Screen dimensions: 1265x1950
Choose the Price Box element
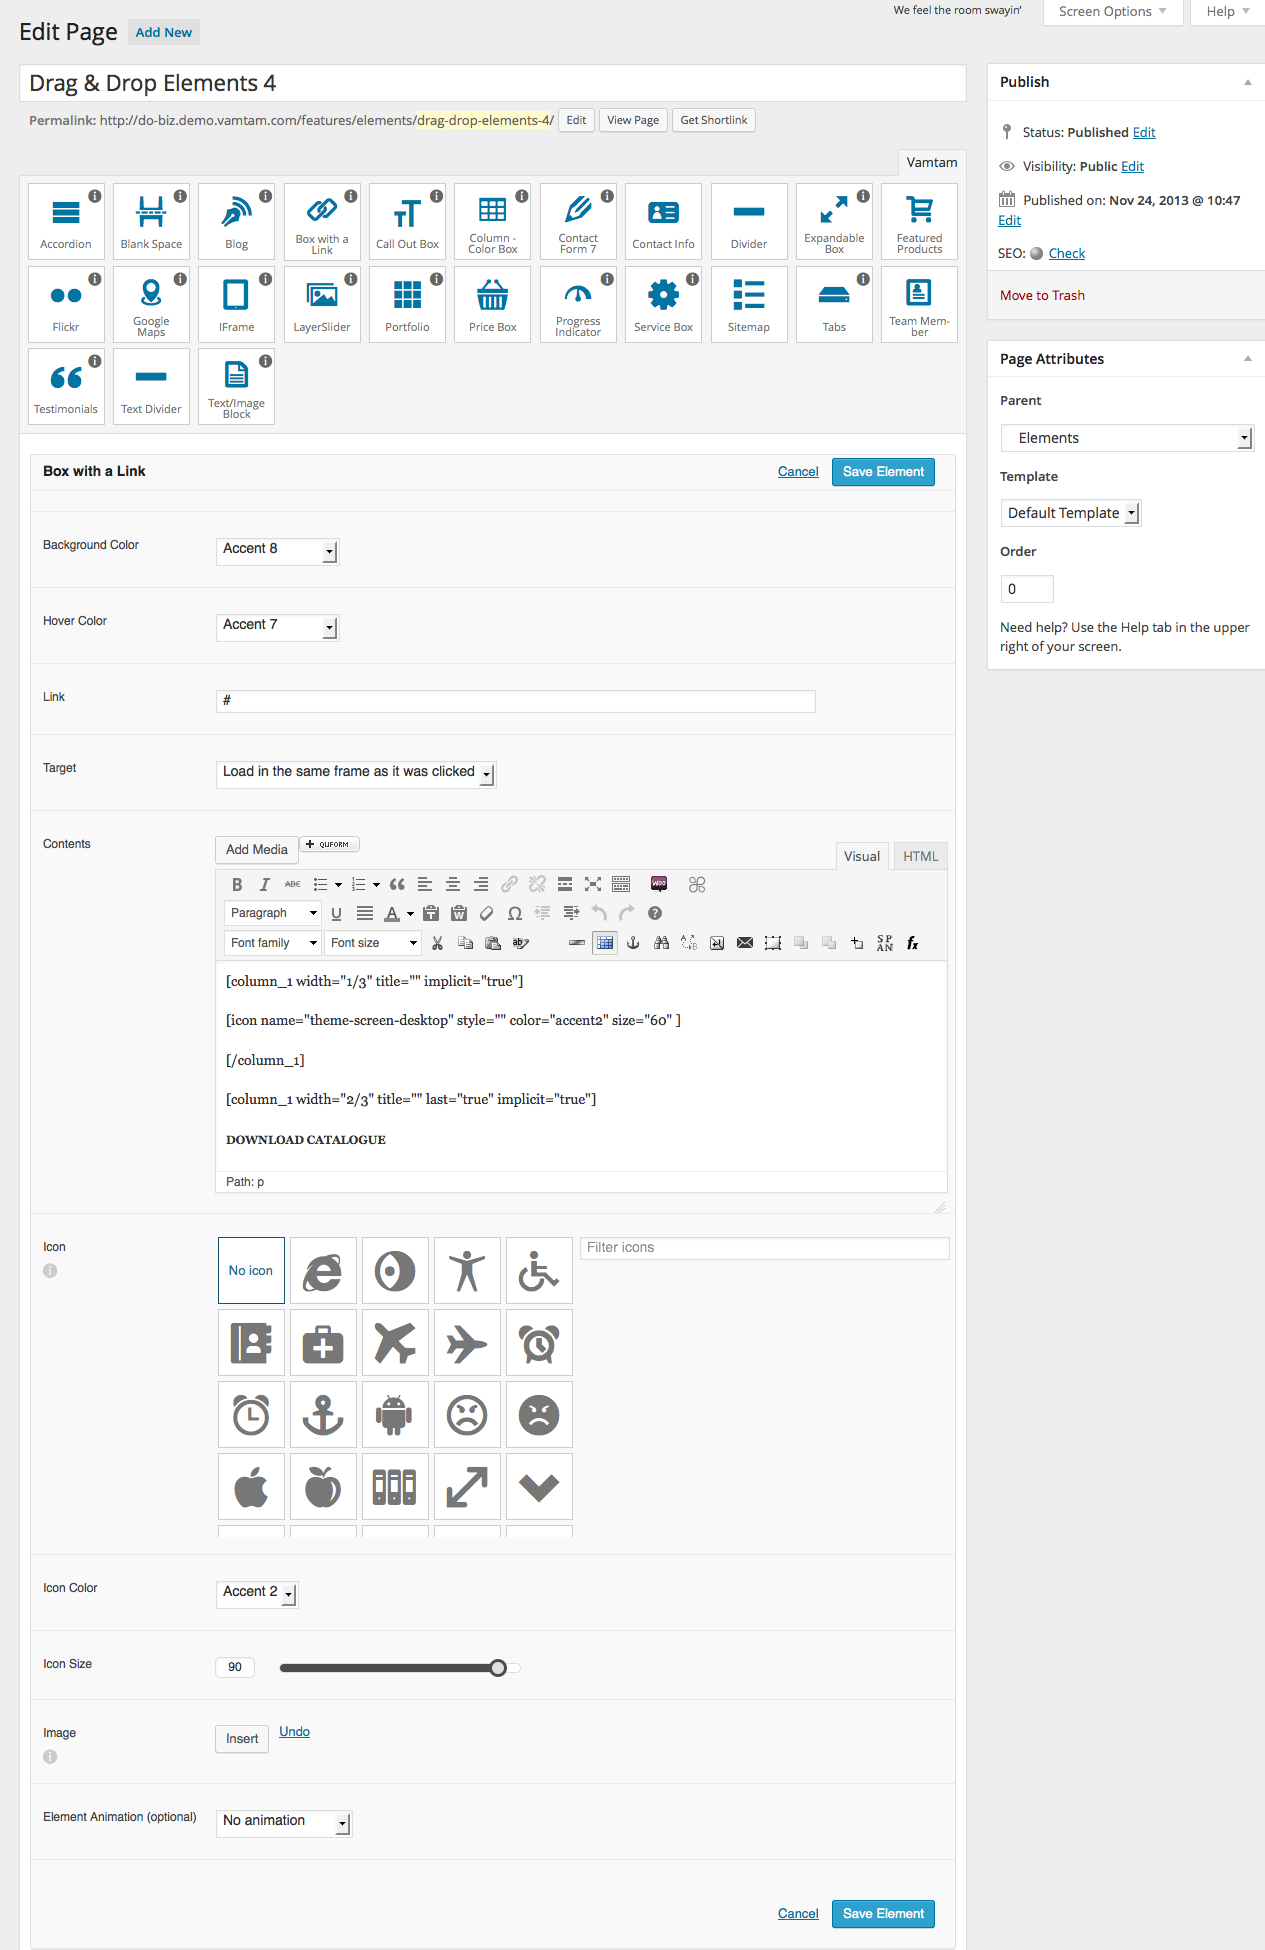[493, 304]
